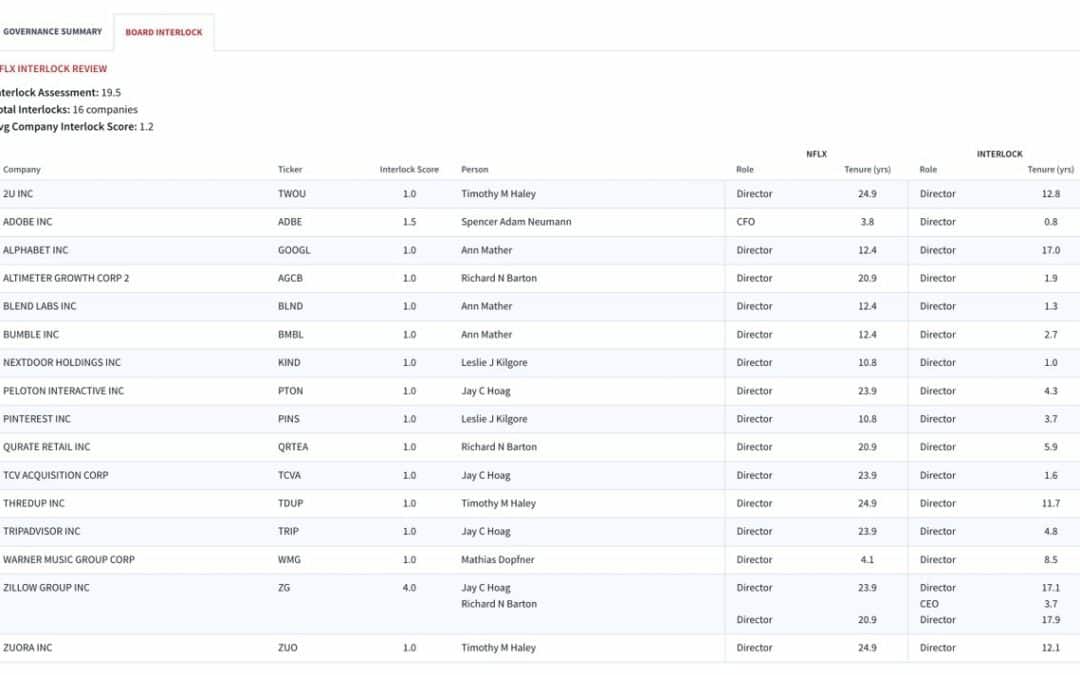Click the ZUO ticker symbol
This screenshot has width=1080, height=675.
click(288, 648)
